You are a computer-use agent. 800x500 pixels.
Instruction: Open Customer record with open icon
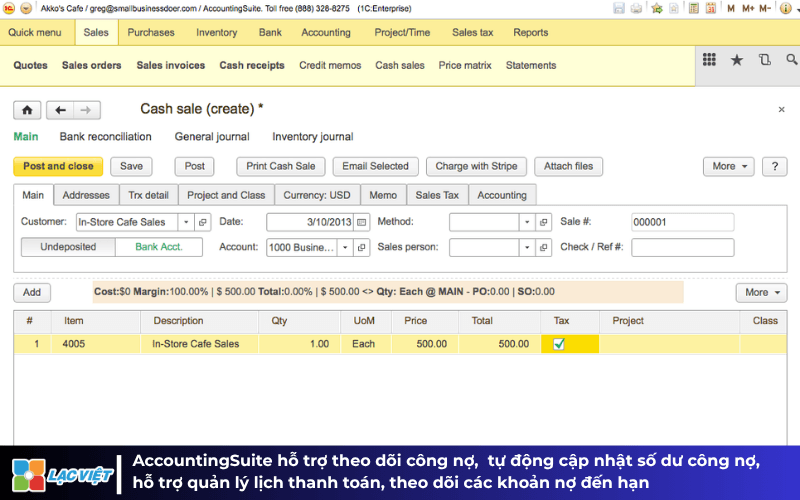[203, 222]
